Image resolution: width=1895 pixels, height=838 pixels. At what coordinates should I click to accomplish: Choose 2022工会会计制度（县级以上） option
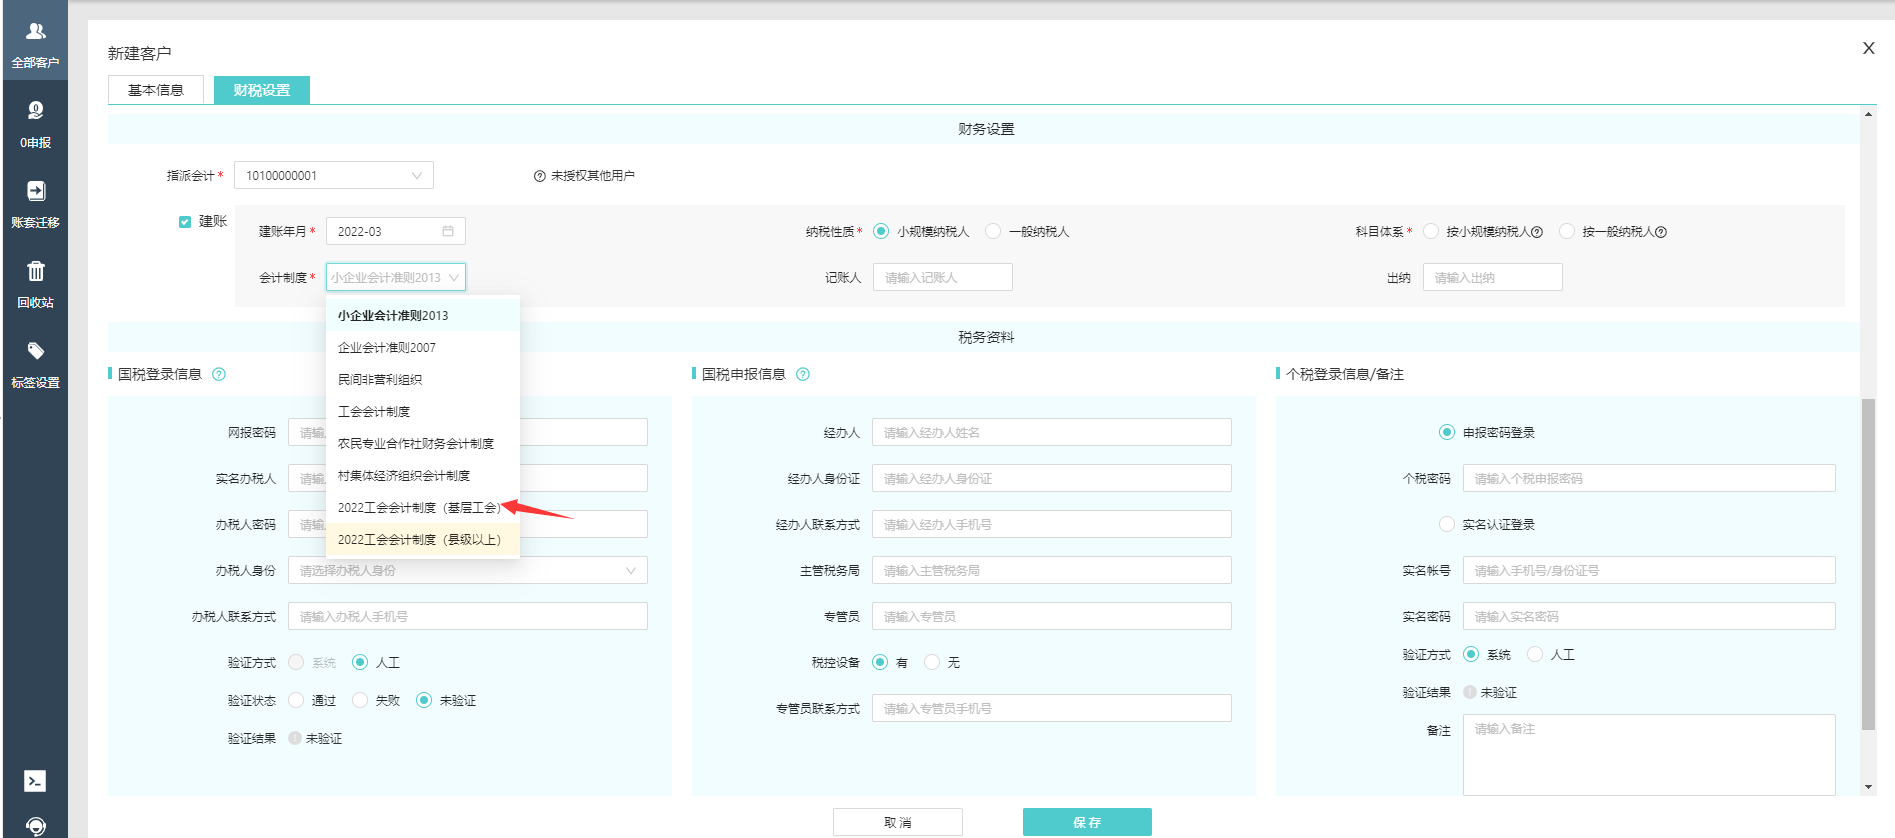pyautogui.click(x=419, y=539)
